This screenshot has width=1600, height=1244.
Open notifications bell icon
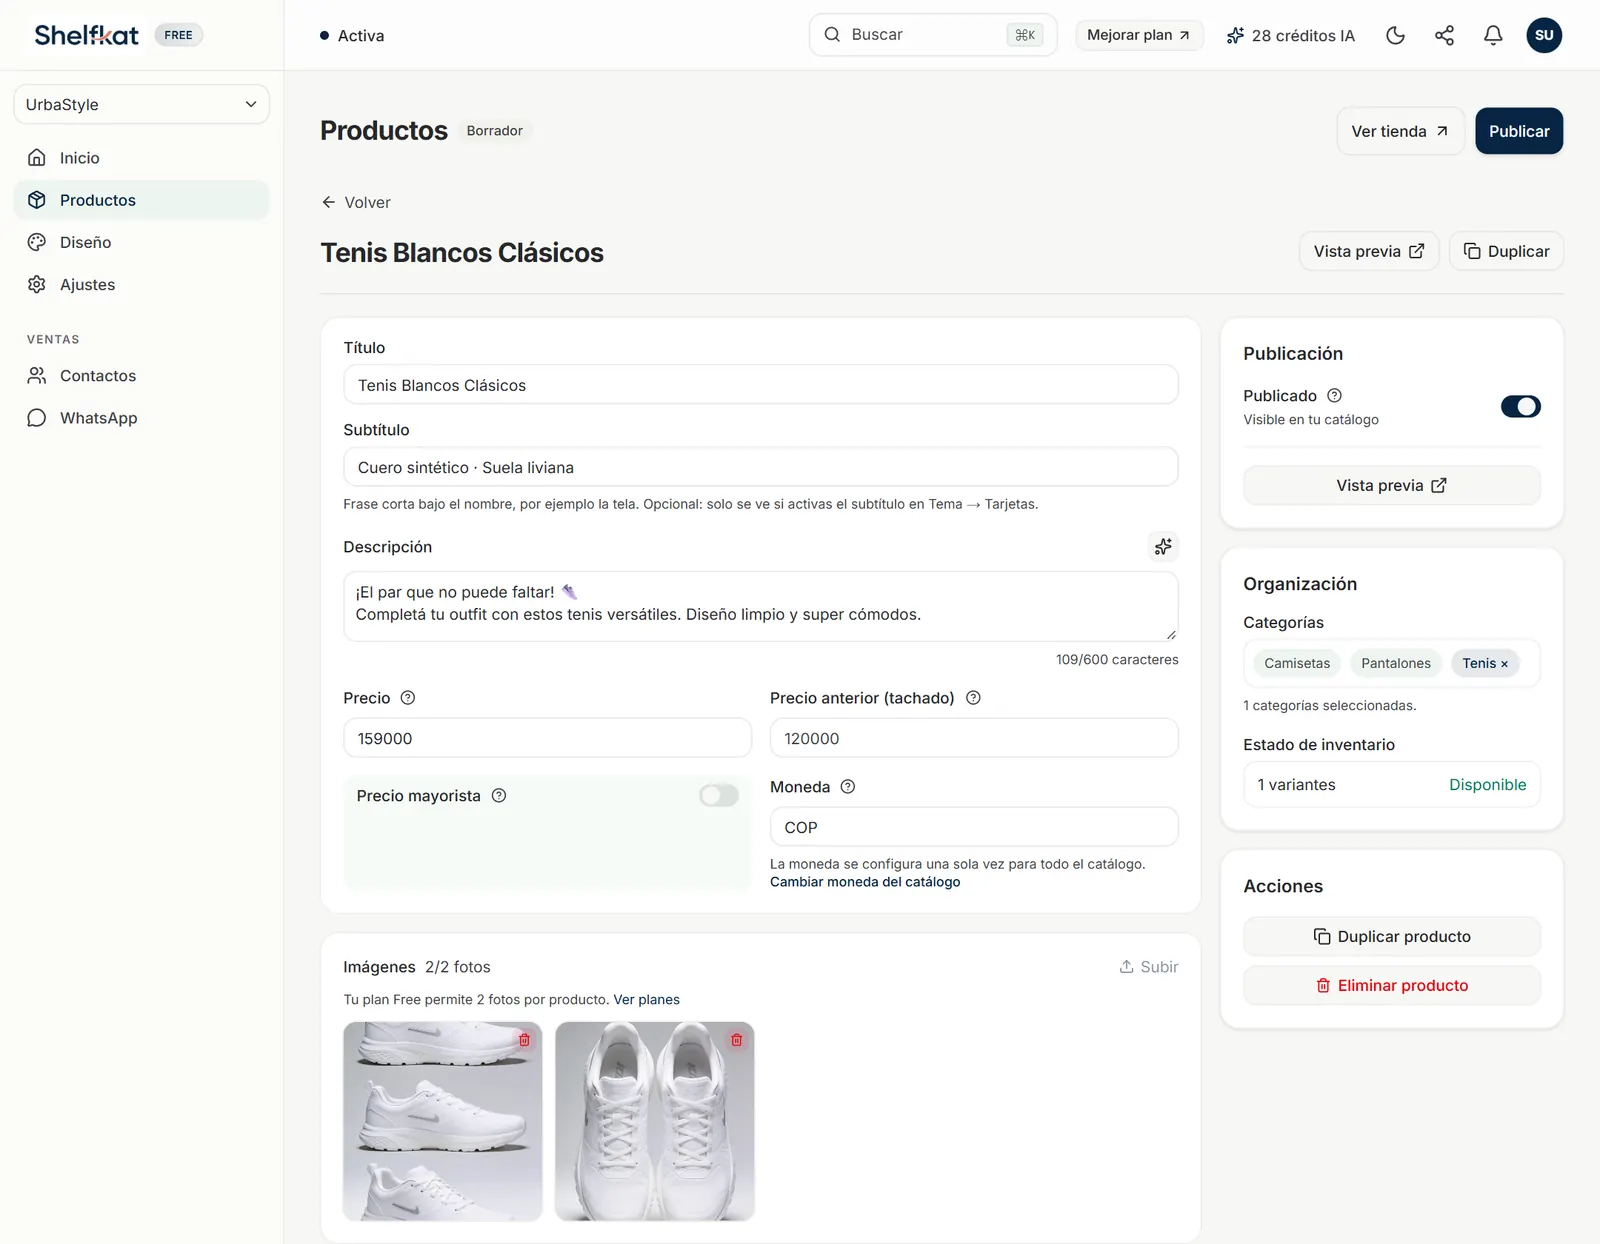pos(1493,35)
